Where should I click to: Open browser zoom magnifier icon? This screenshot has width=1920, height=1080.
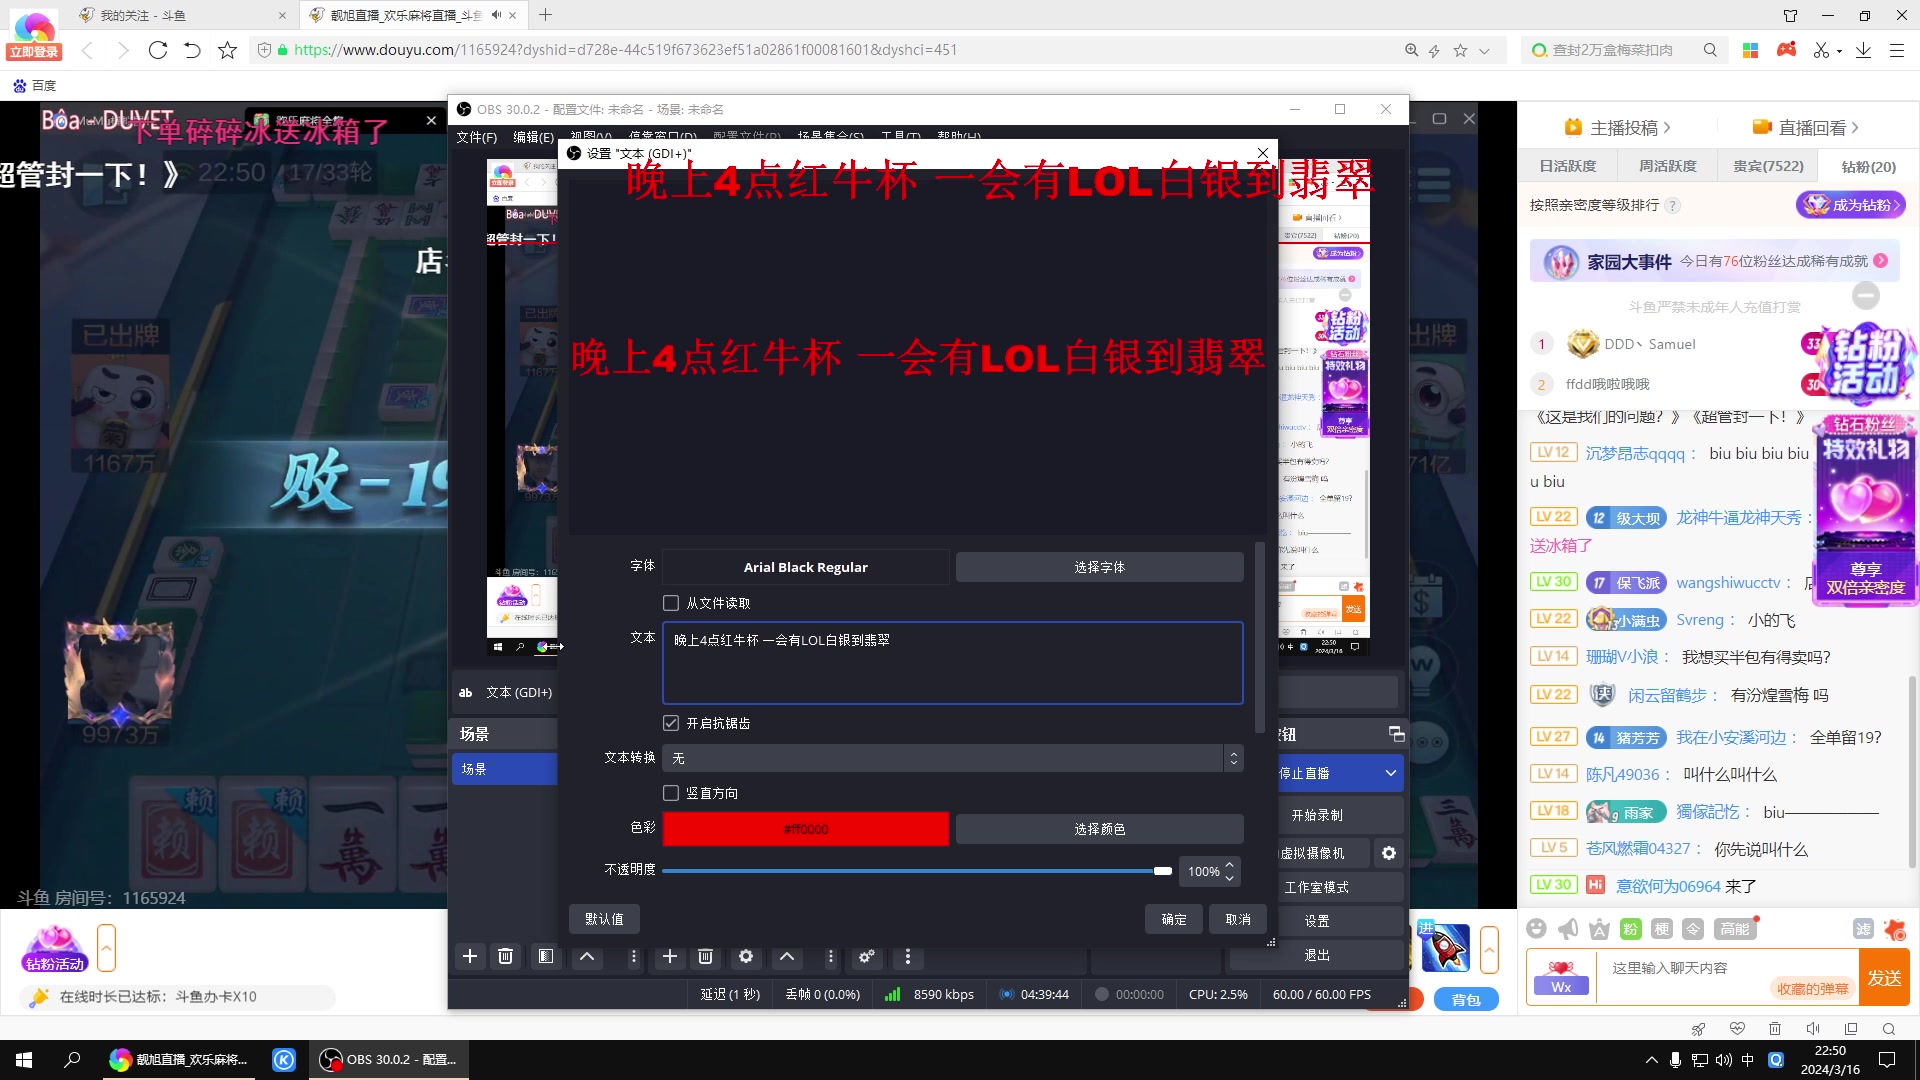click(x=1411, y=50)
